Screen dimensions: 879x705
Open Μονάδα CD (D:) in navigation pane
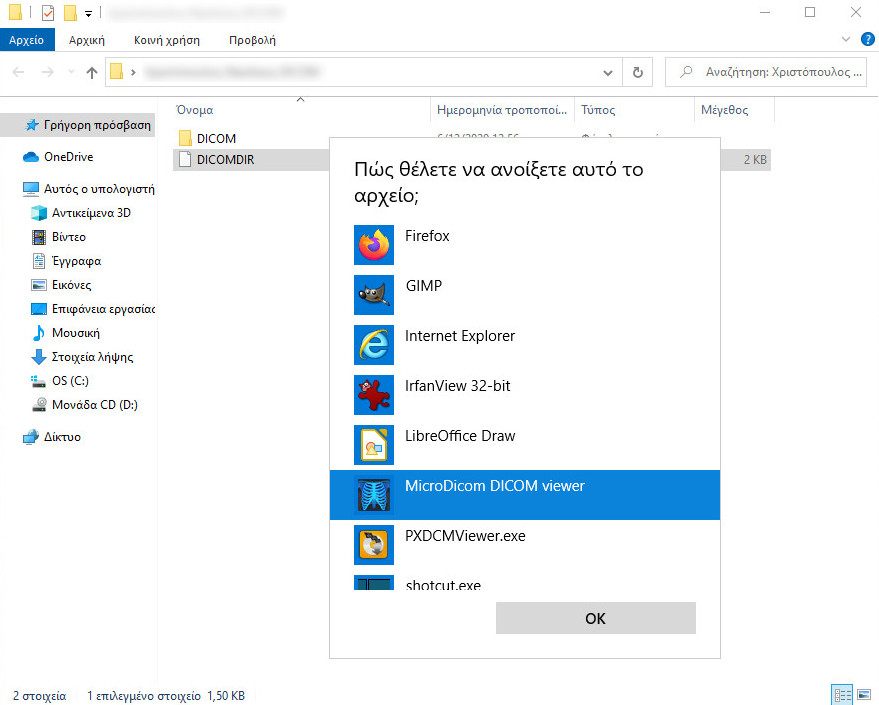(x=95, y=405)
